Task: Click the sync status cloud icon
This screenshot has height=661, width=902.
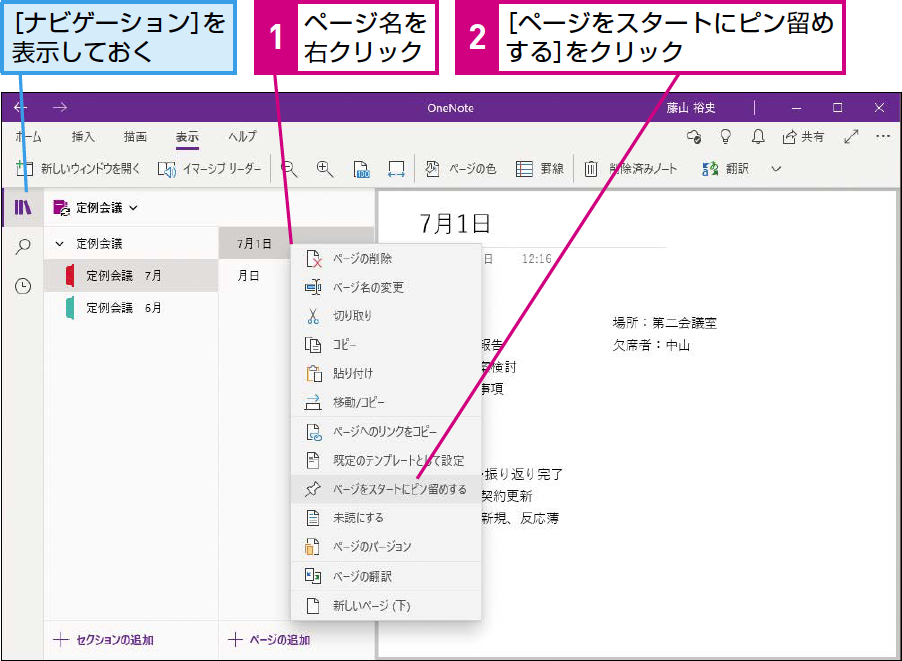Action: coord(694,137)
